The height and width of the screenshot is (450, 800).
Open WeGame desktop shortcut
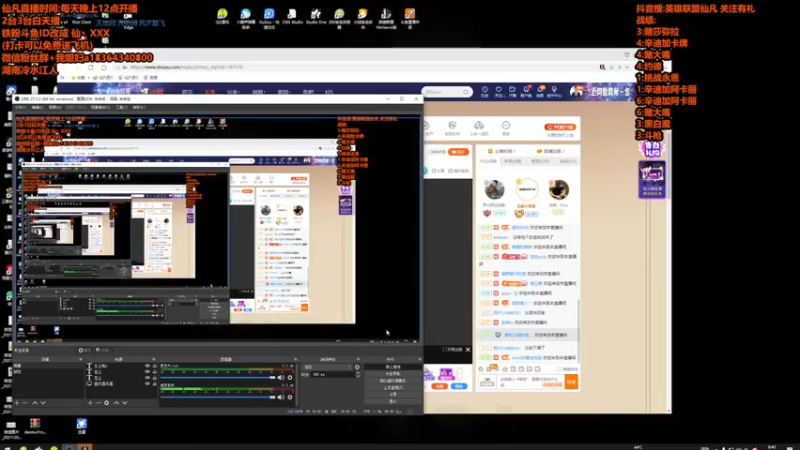386,18
